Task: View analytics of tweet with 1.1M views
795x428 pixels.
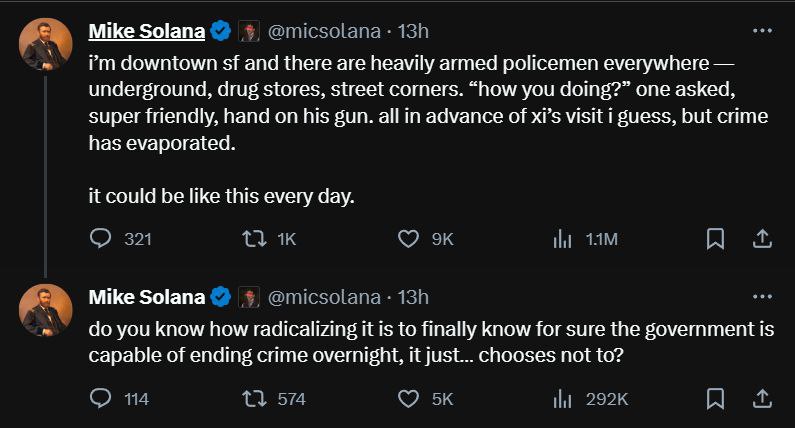Action: 562,239
